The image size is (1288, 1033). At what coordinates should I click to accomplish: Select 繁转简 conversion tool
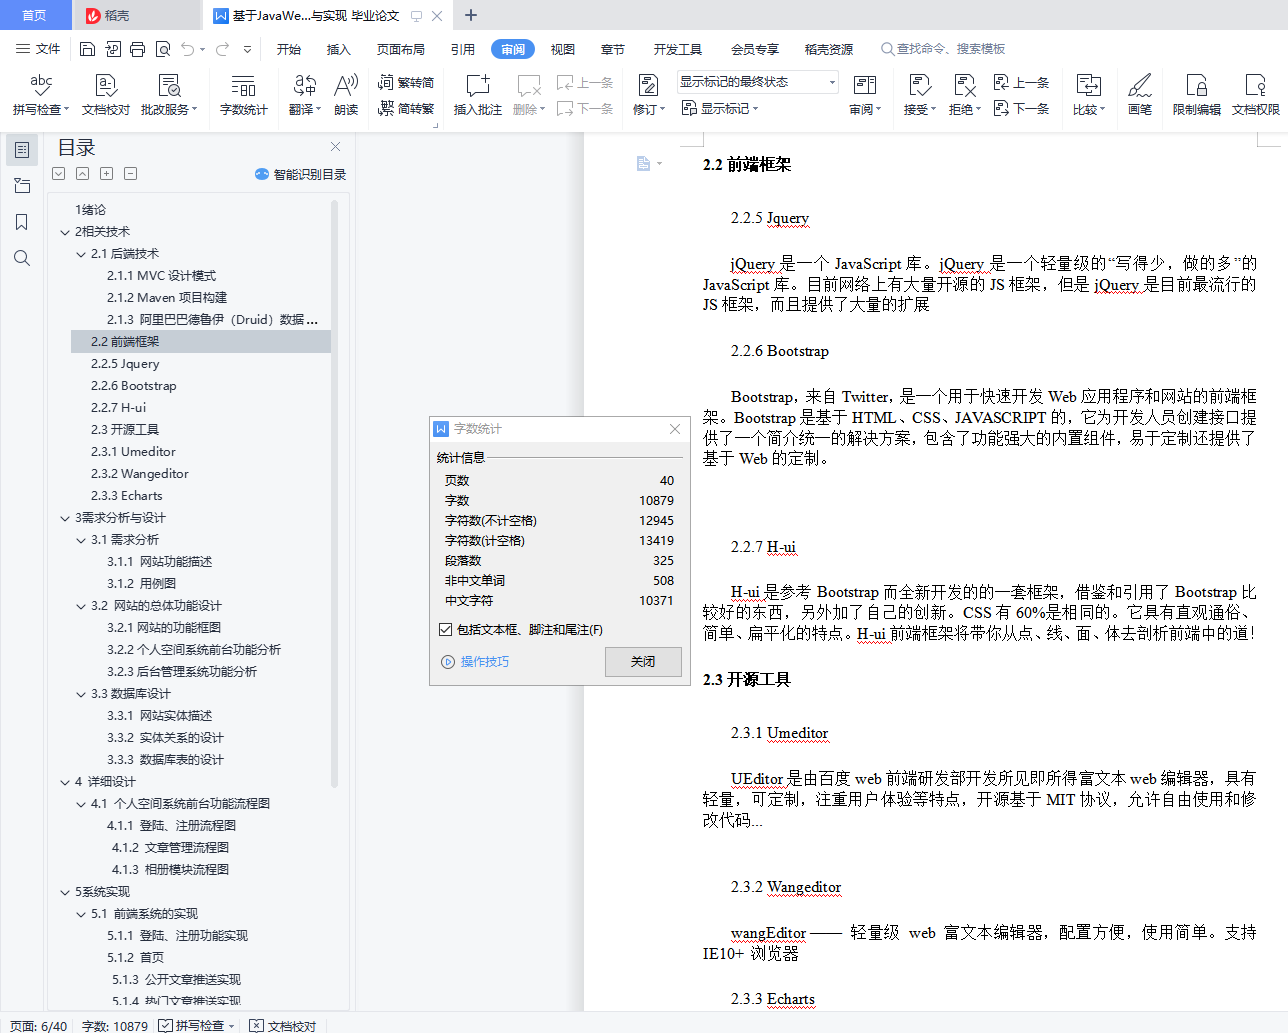coord(406,82)
